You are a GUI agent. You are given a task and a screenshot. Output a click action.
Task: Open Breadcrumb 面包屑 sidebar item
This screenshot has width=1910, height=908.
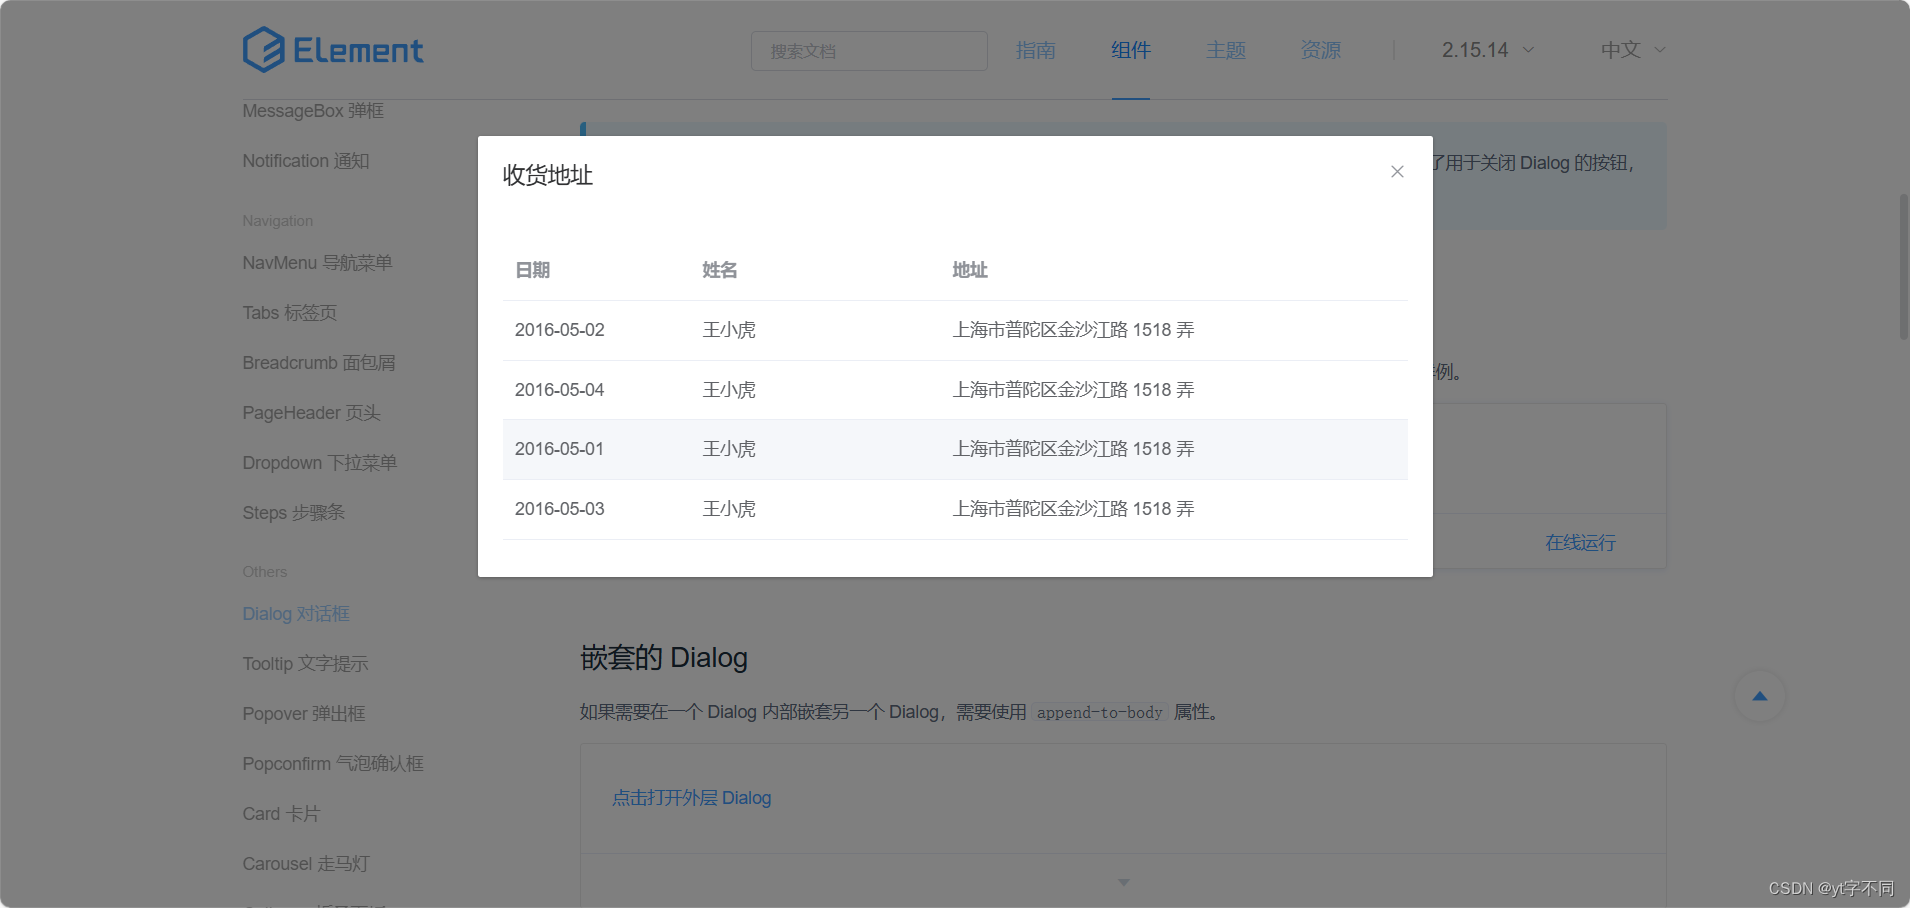click(319, 363)
